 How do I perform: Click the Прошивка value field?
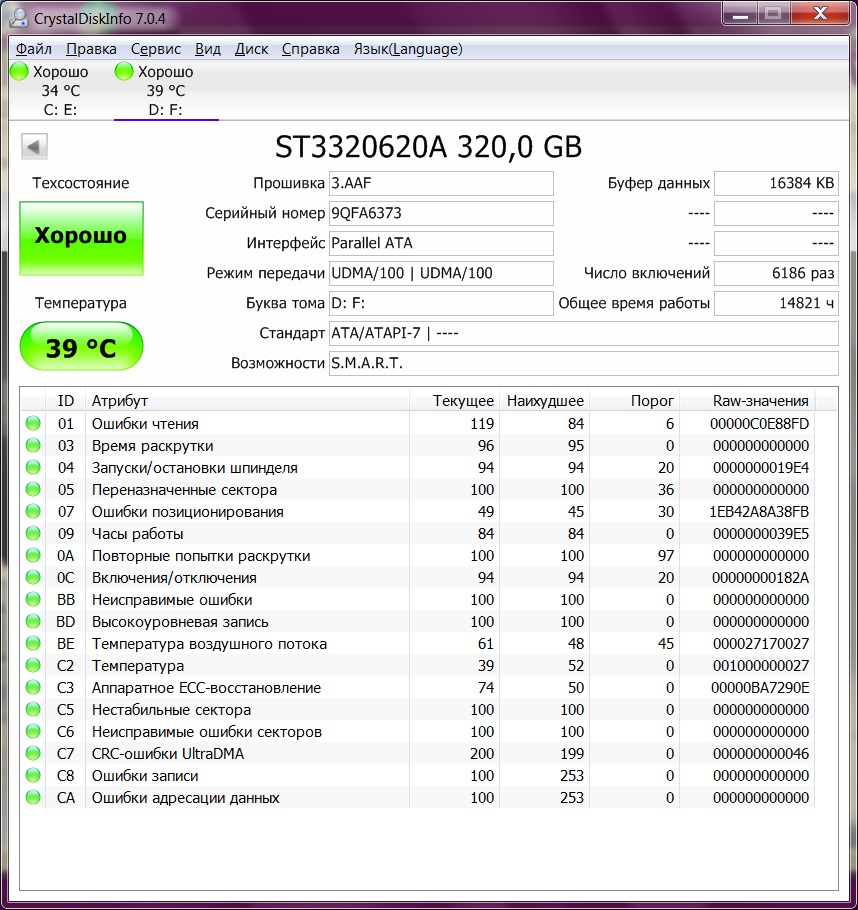click(440, 183)
